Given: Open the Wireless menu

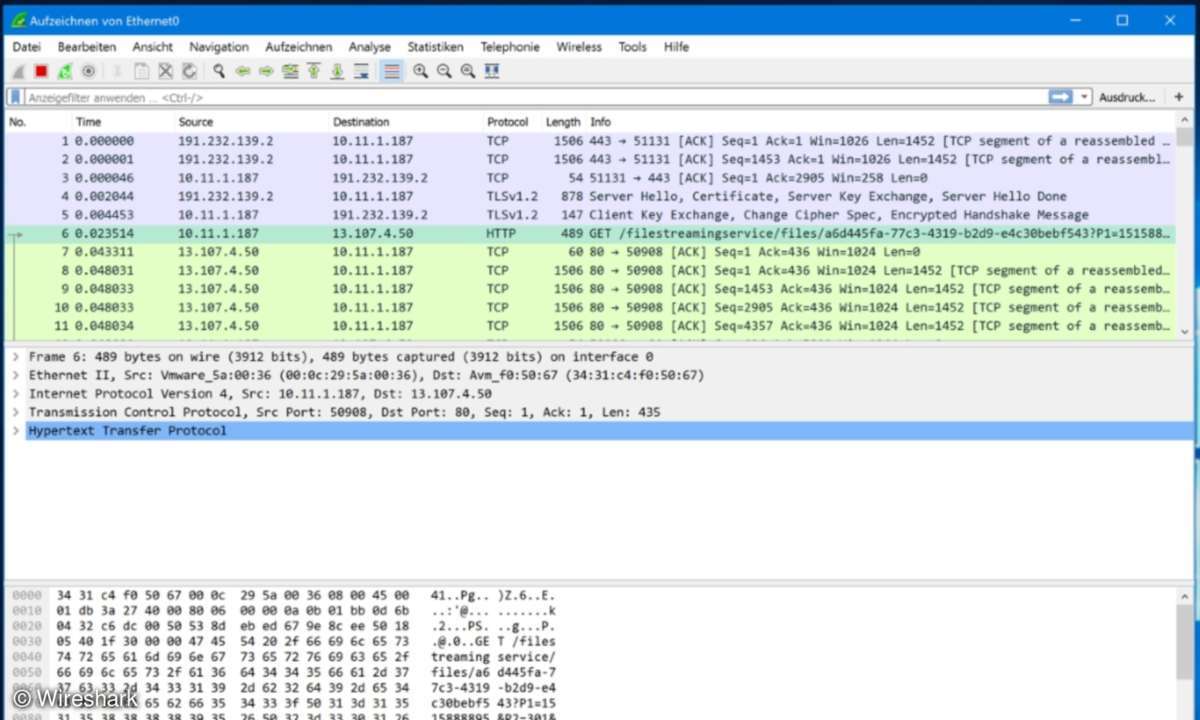Looking at the screenshot, I should click(x=580, y=47).
